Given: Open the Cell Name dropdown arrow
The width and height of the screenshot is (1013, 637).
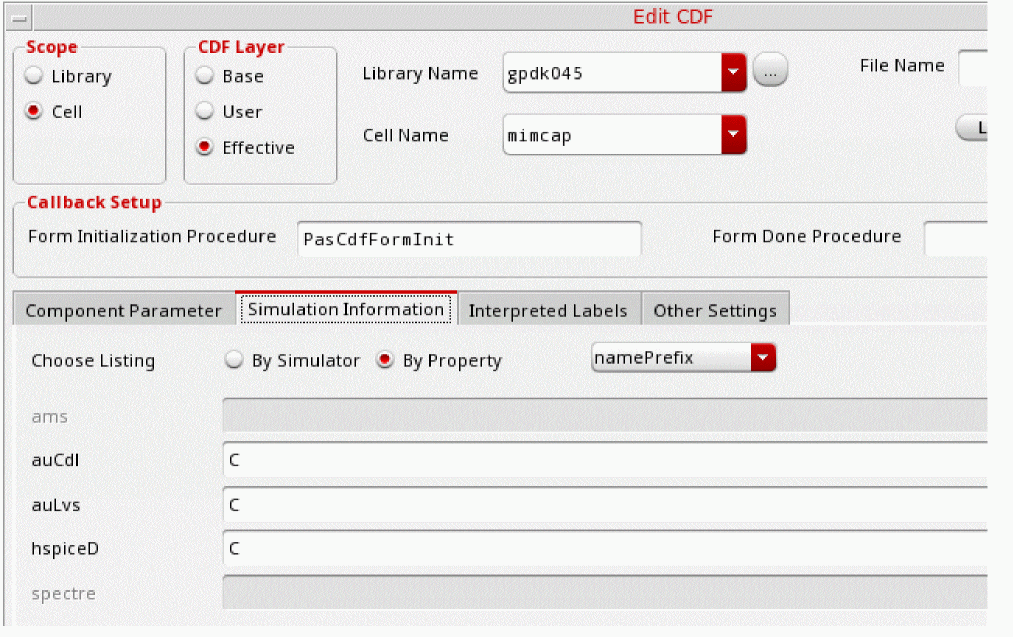Looking at the screenshot, I should pos(733,134).
